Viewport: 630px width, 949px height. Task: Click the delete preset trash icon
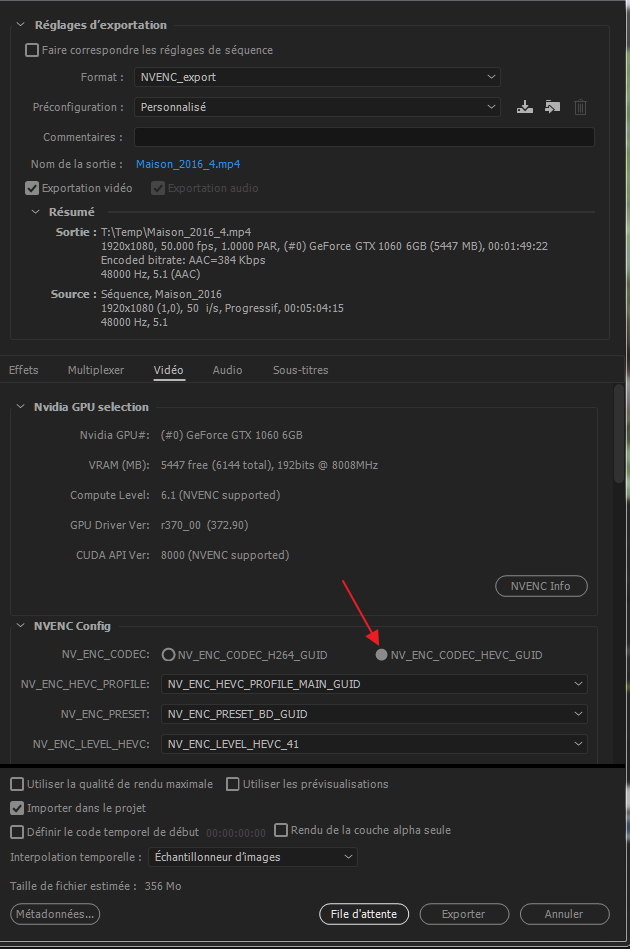click(580, 107)
